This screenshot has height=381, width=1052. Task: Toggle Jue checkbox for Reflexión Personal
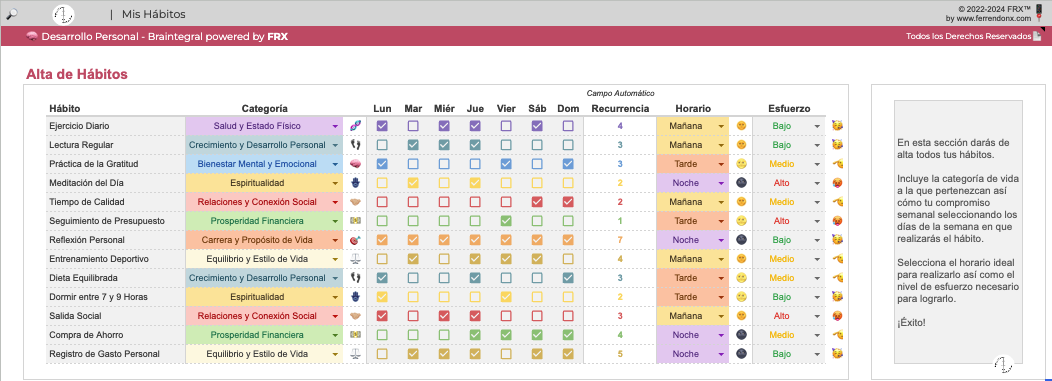click(x=475, y=239)
